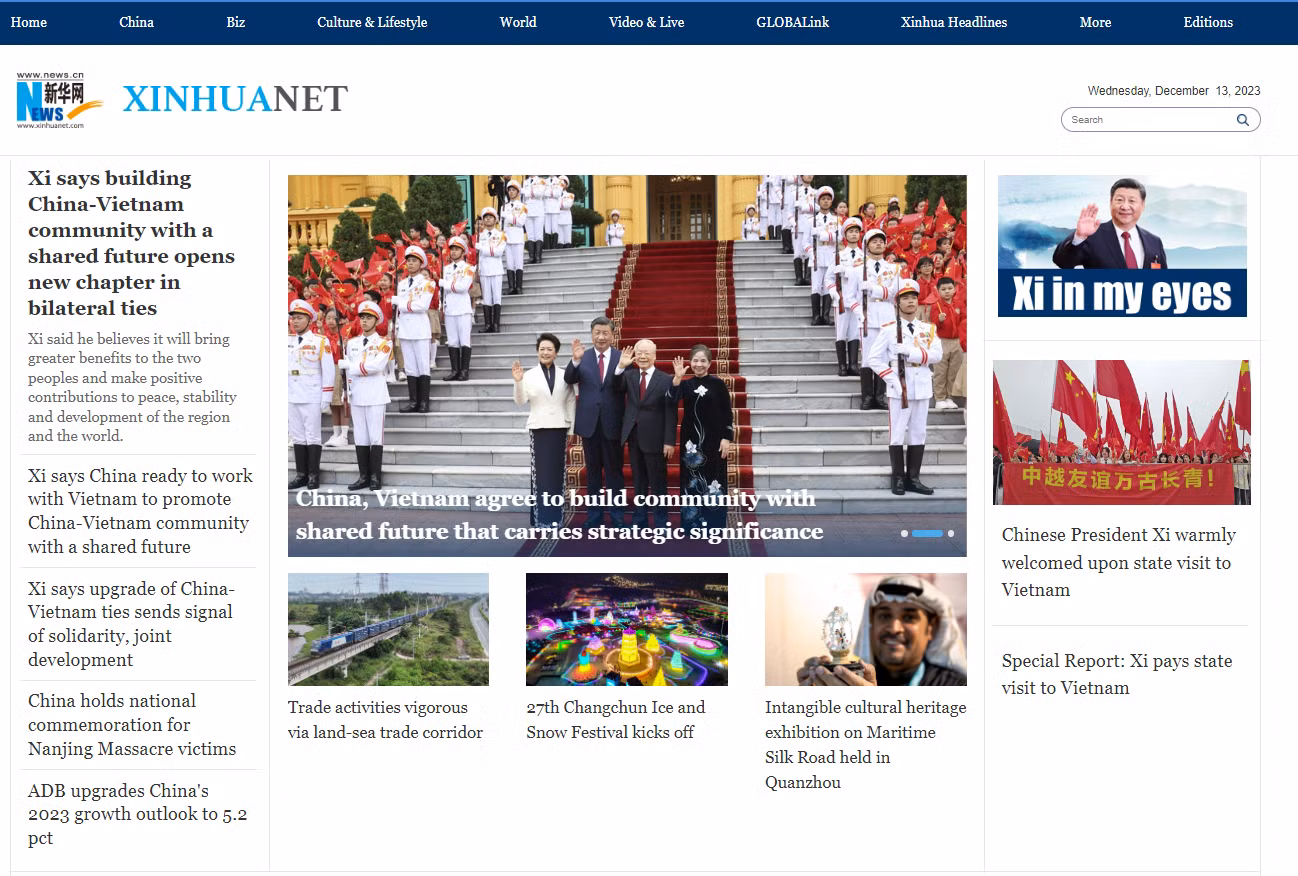Open 'upgrade of China-Vietnam ties sends signal' article
This screenshot has width=1298, height=876.
click(131, 624)
